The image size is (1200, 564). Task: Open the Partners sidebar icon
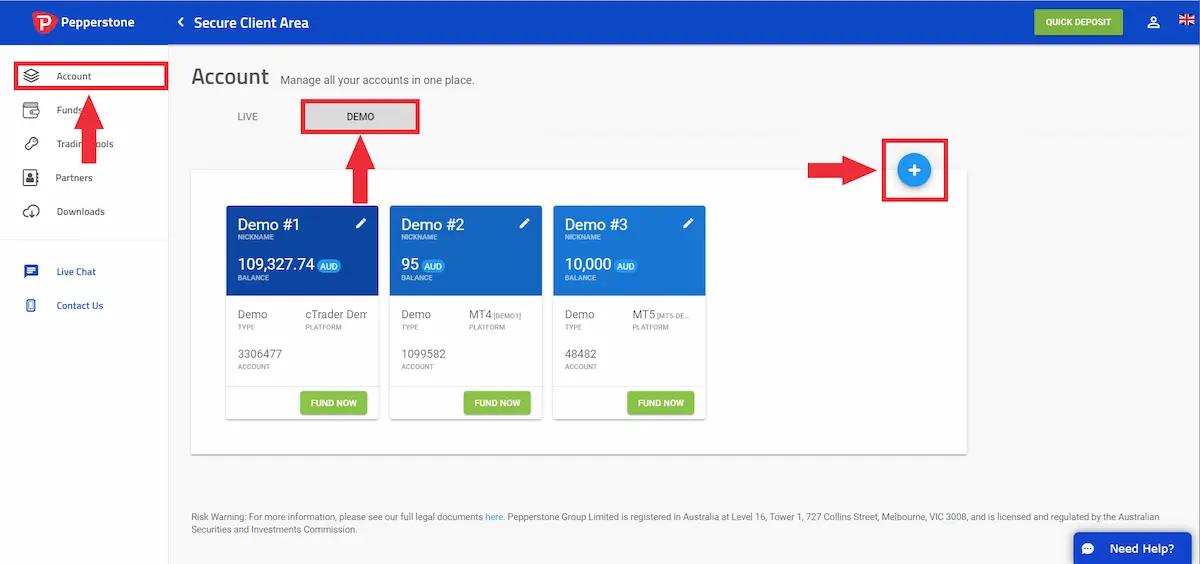pos(31,178)
